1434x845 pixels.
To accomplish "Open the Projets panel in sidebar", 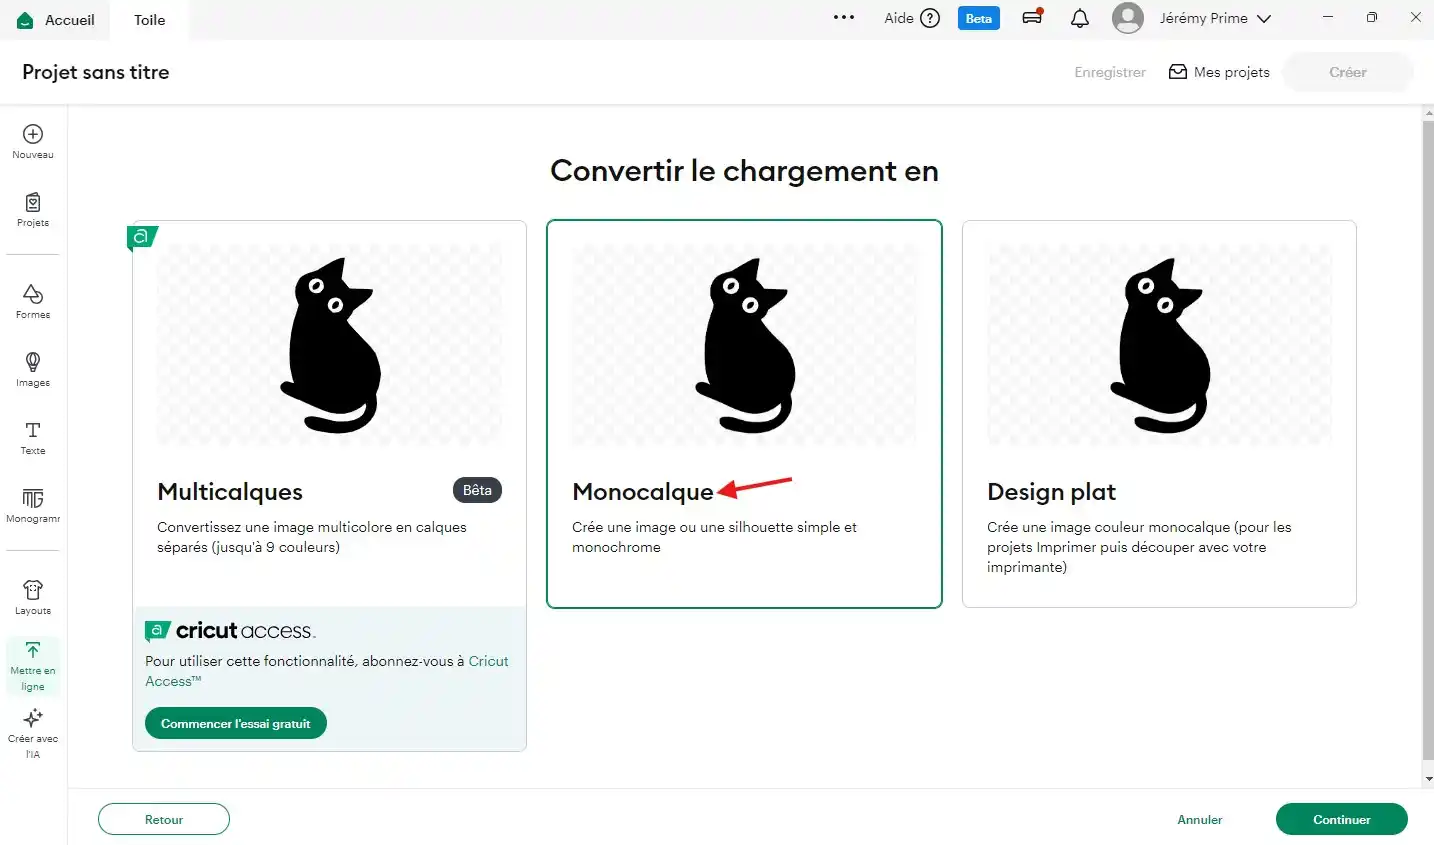I will point(33,208).
